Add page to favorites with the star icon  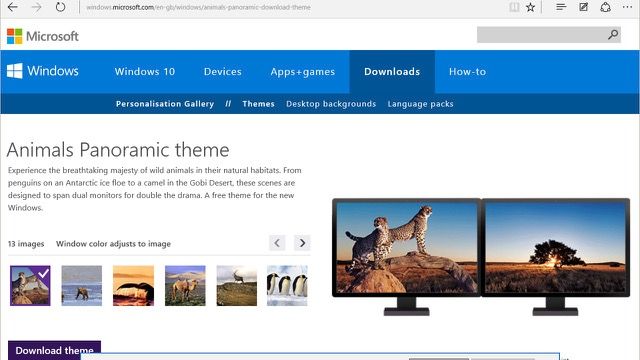click(530, 7)
